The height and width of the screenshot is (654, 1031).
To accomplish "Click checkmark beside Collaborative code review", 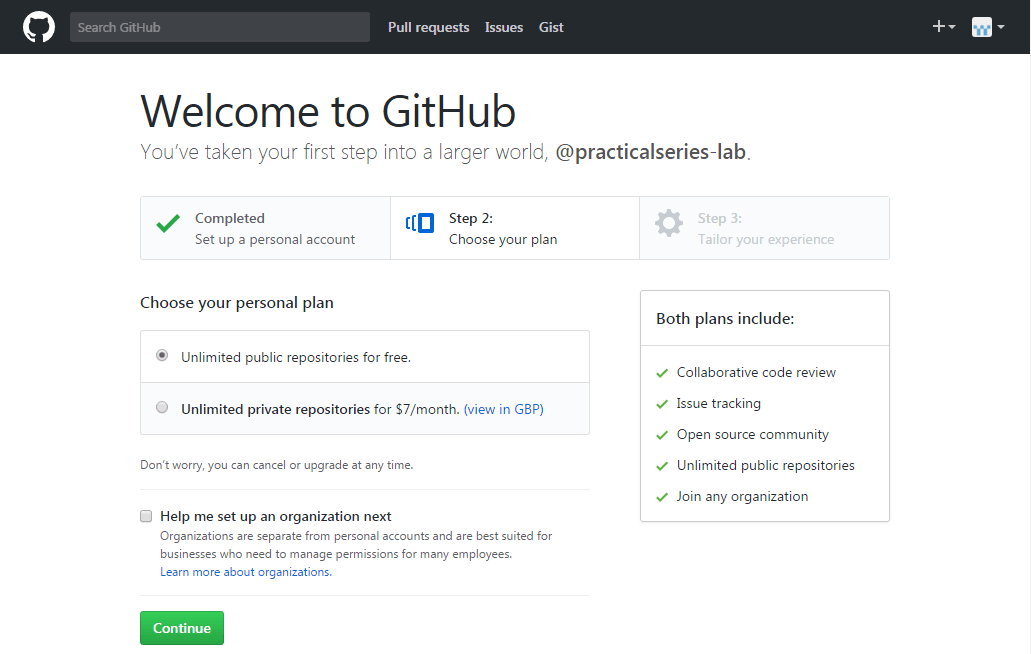I will [661, 373].
